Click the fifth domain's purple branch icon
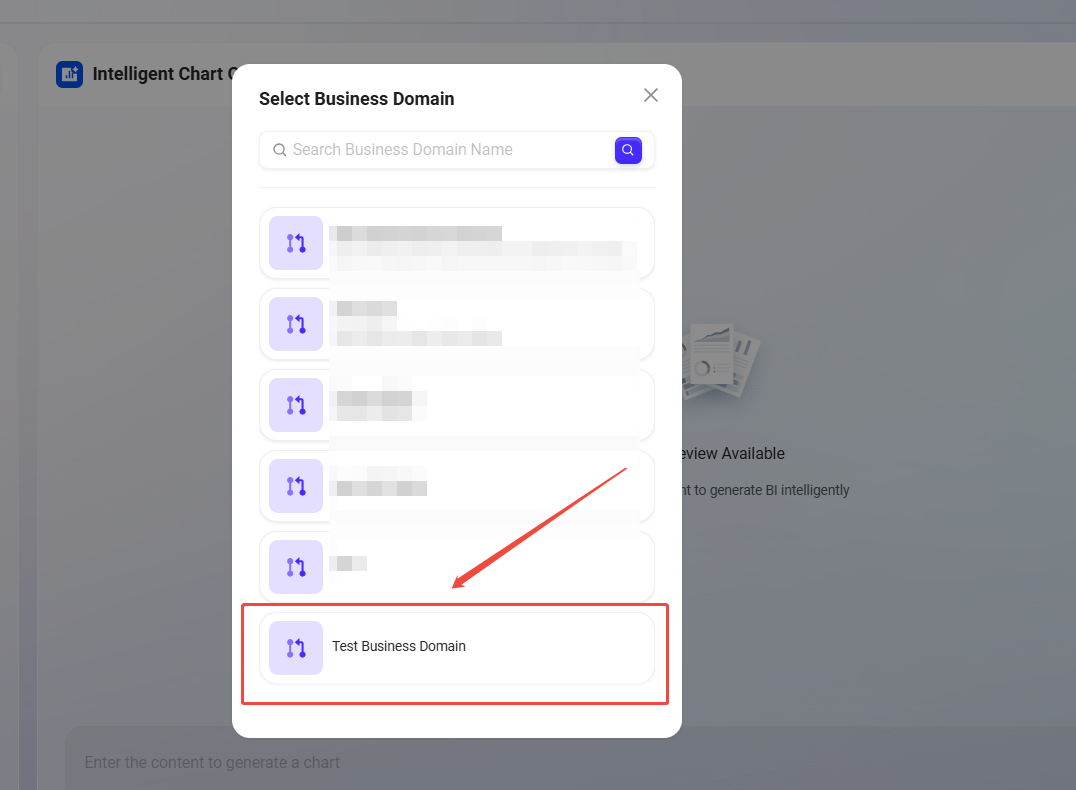This screenshot has width=1076, height=790. 296,567
